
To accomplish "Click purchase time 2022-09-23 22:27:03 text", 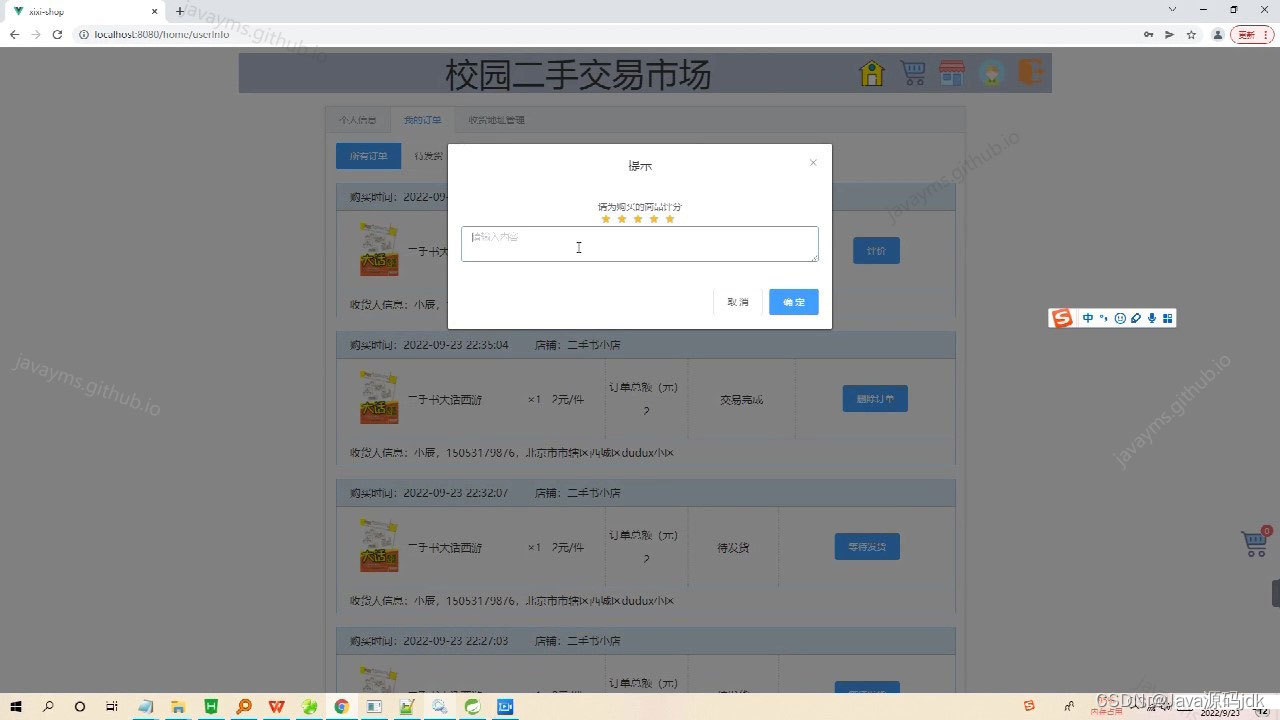I will (x=456, y=641).
